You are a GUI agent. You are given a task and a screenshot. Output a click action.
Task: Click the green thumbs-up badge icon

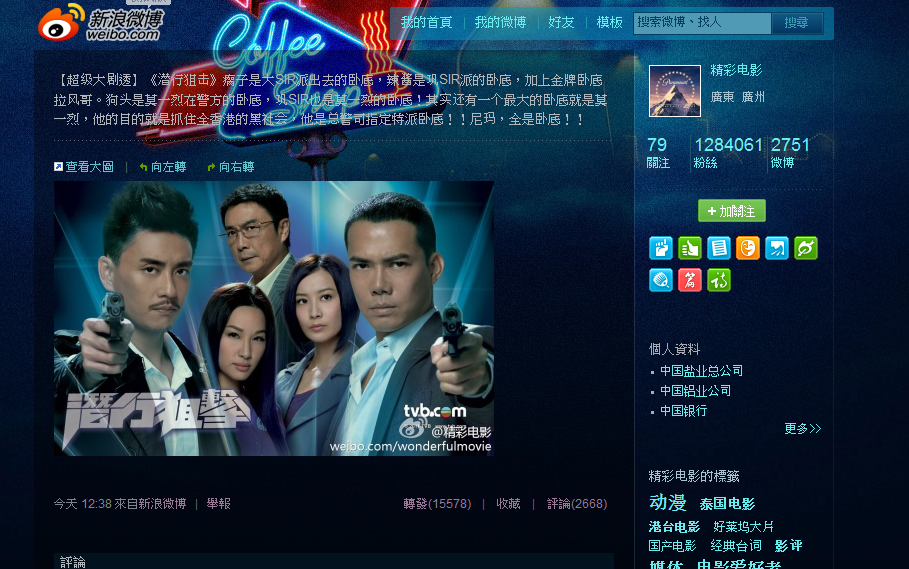(x=689, y=248)
